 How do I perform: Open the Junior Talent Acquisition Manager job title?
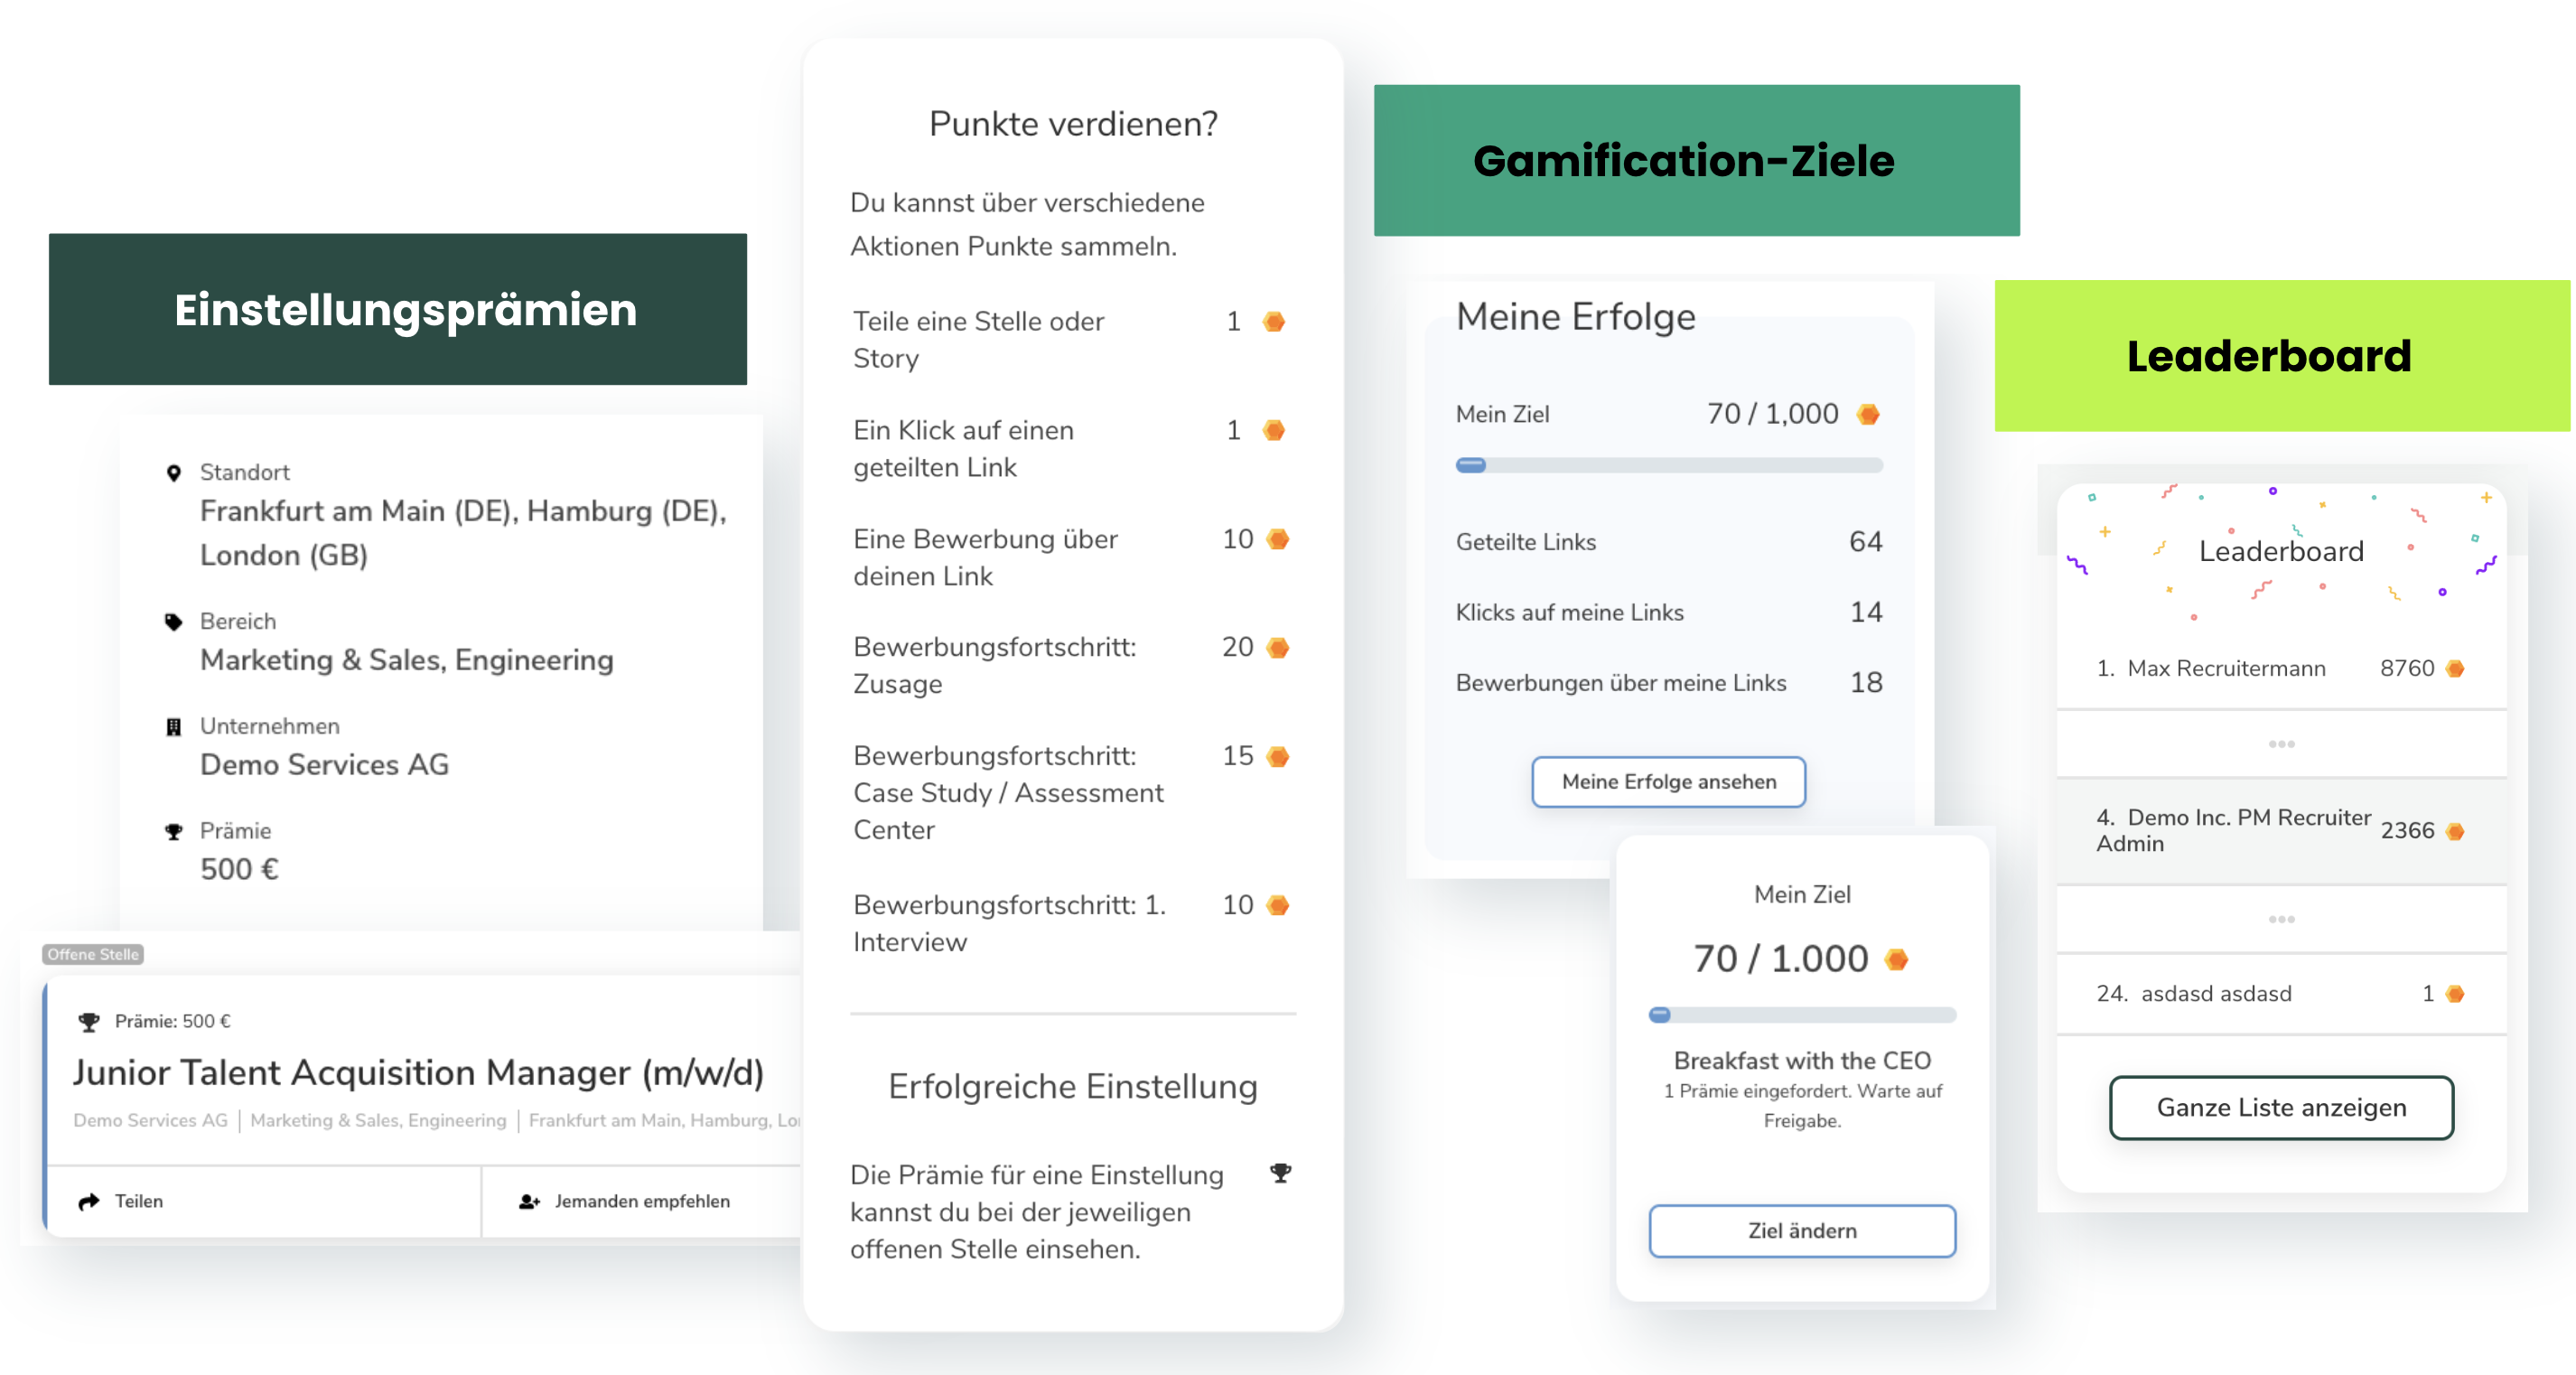click(418, 1073)
